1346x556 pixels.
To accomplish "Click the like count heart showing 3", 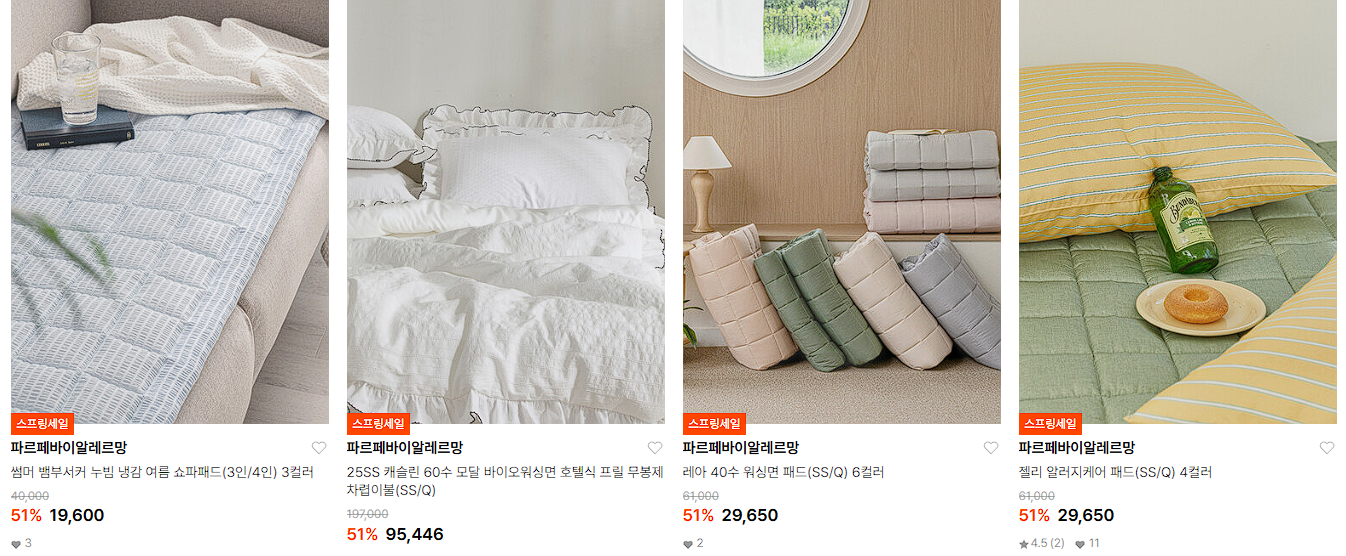I will (16, 544).
